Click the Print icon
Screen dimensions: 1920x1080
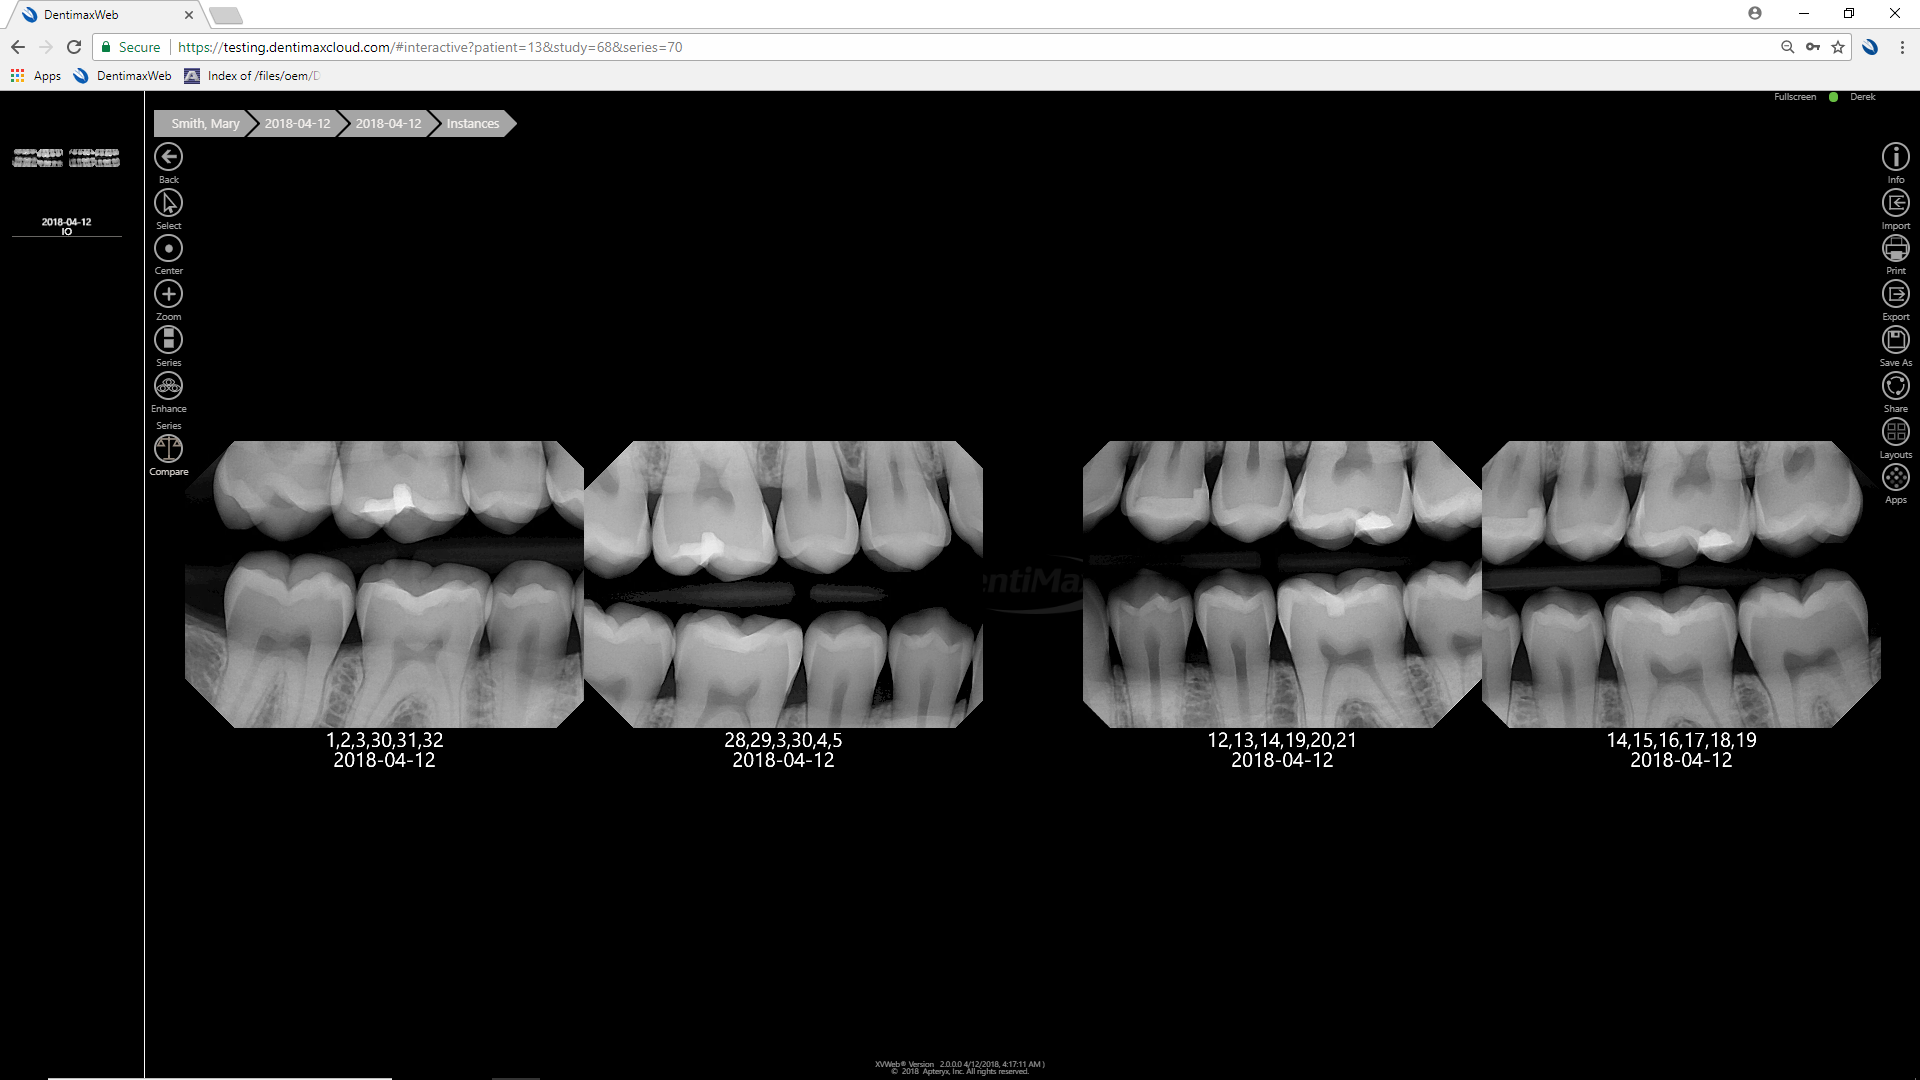coord(1895,248)
